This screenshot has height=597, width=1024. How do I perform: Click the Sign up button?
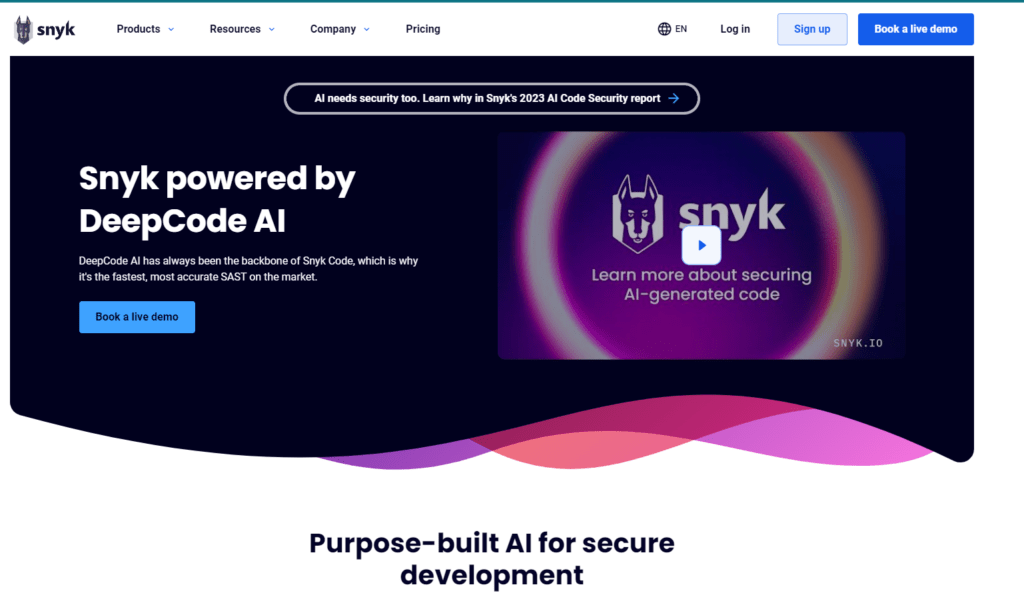pos(812,29)
